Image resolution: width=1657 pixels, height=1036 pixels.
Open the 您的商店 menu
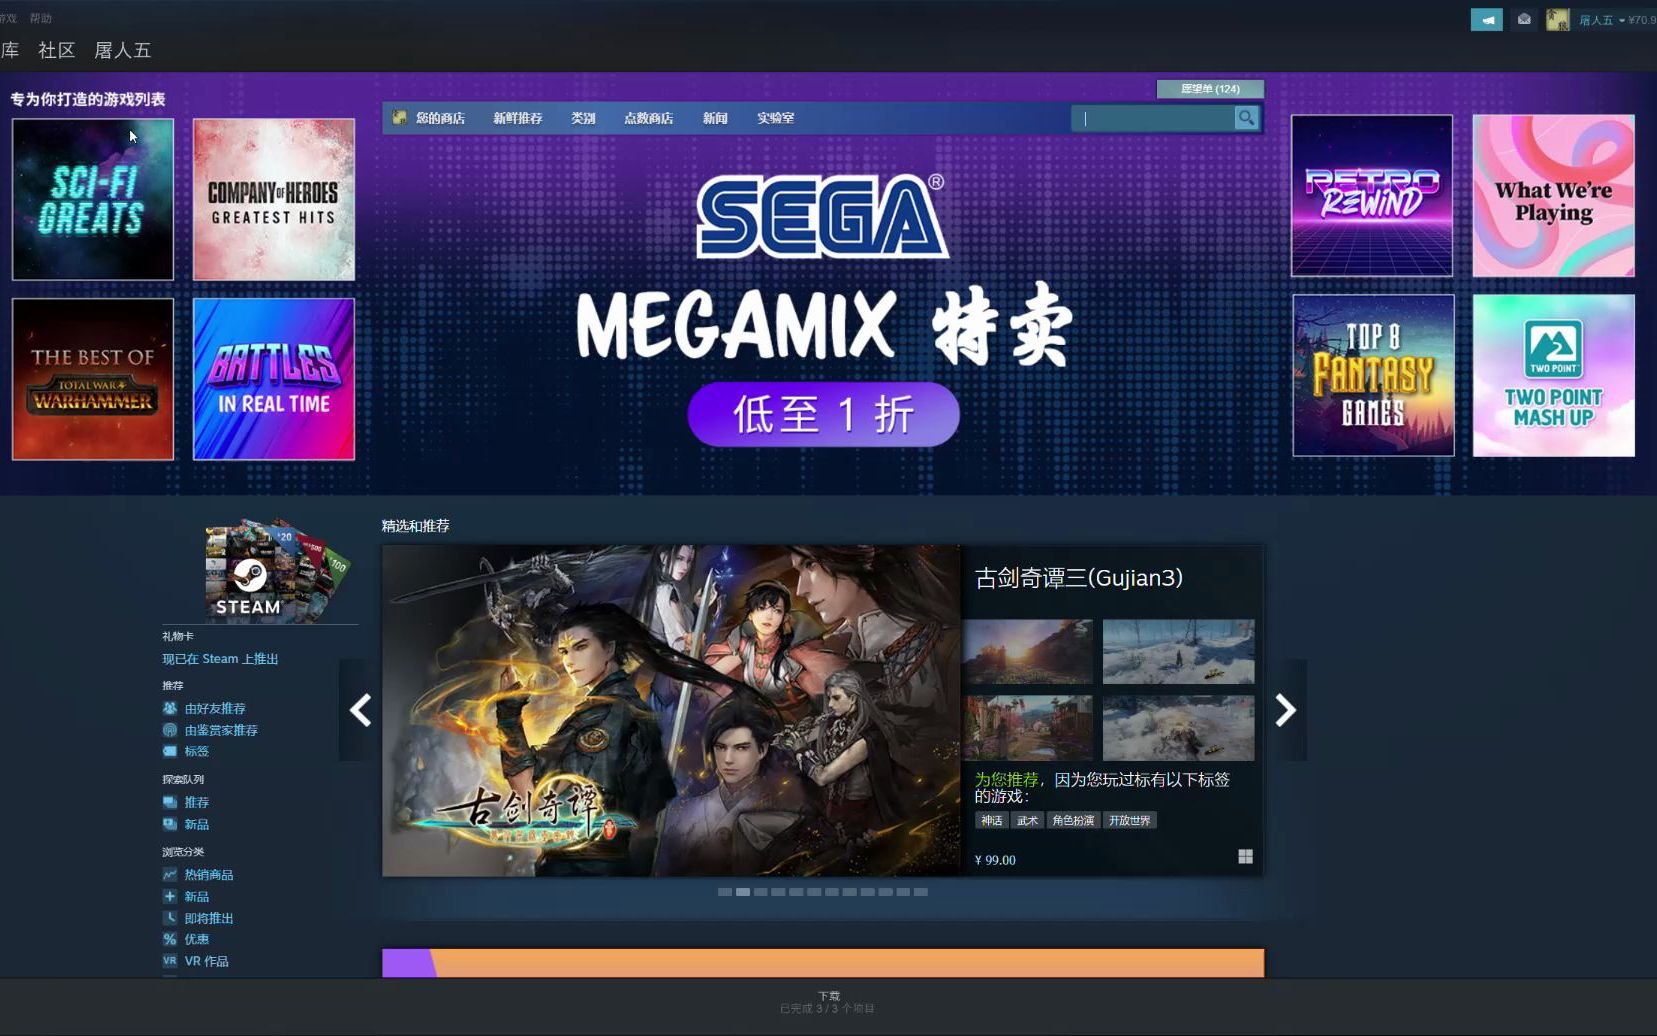pos(440,118)
